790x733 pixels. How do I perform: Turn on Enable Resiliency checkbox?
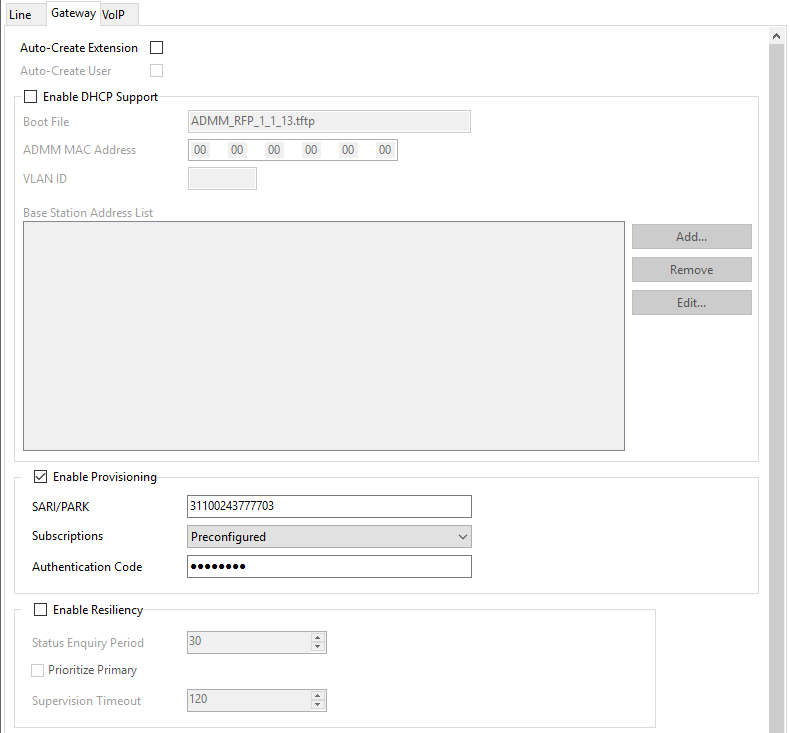[40, 610]
